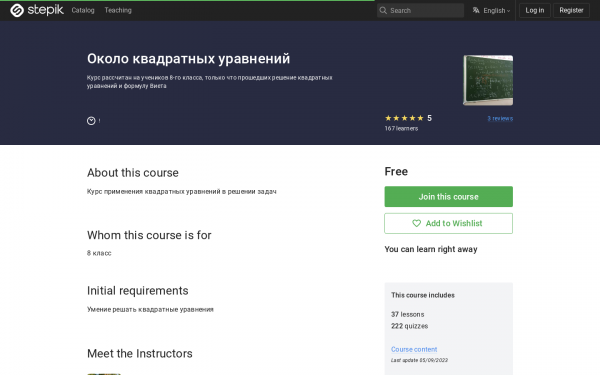Click the 222 quizzes text

(409, 326)
